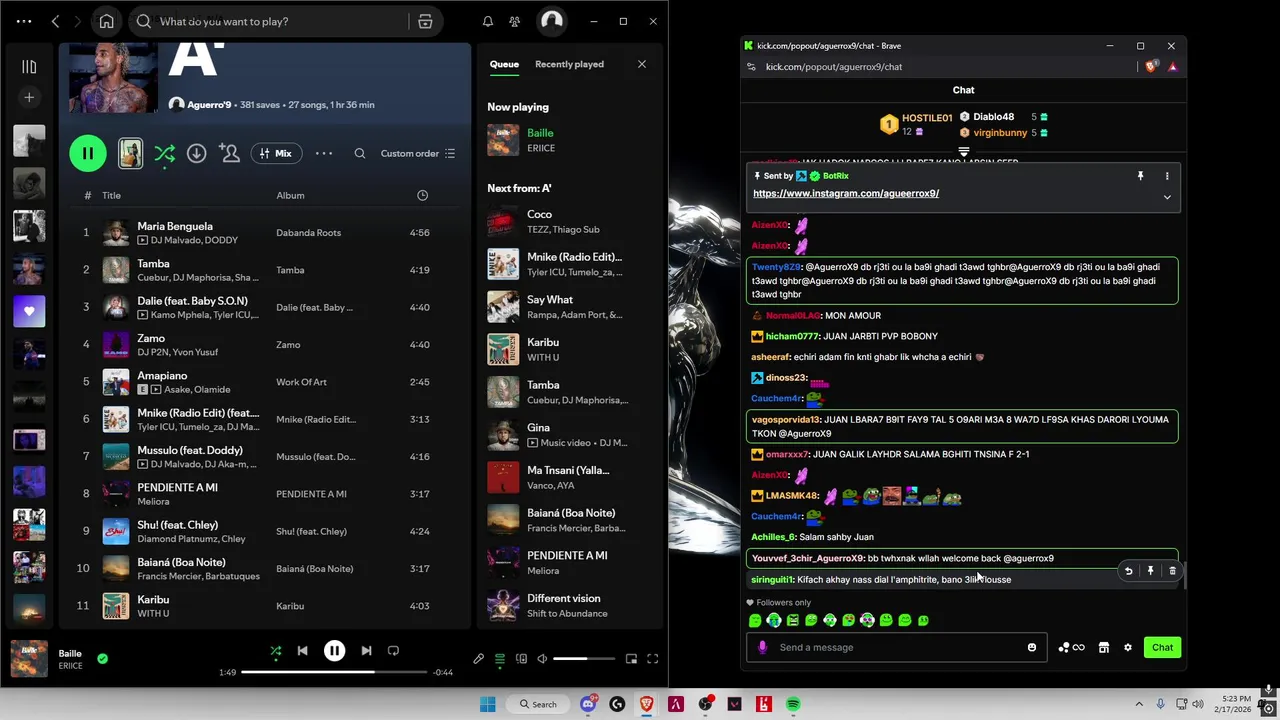This screenshot has height=720, width=1280.
Task: Go back using Spotify back arrow
Action: pos(56,21)
